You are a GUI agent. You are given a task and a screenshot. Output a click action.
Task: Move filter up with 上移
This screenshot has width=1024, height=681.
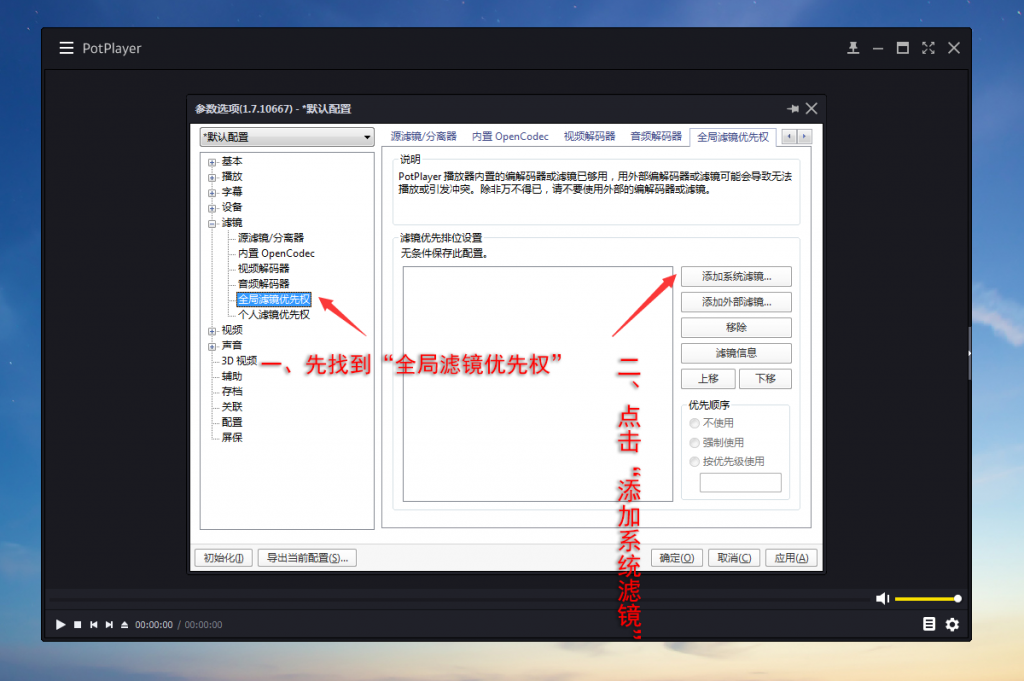[x=708, y=379]
